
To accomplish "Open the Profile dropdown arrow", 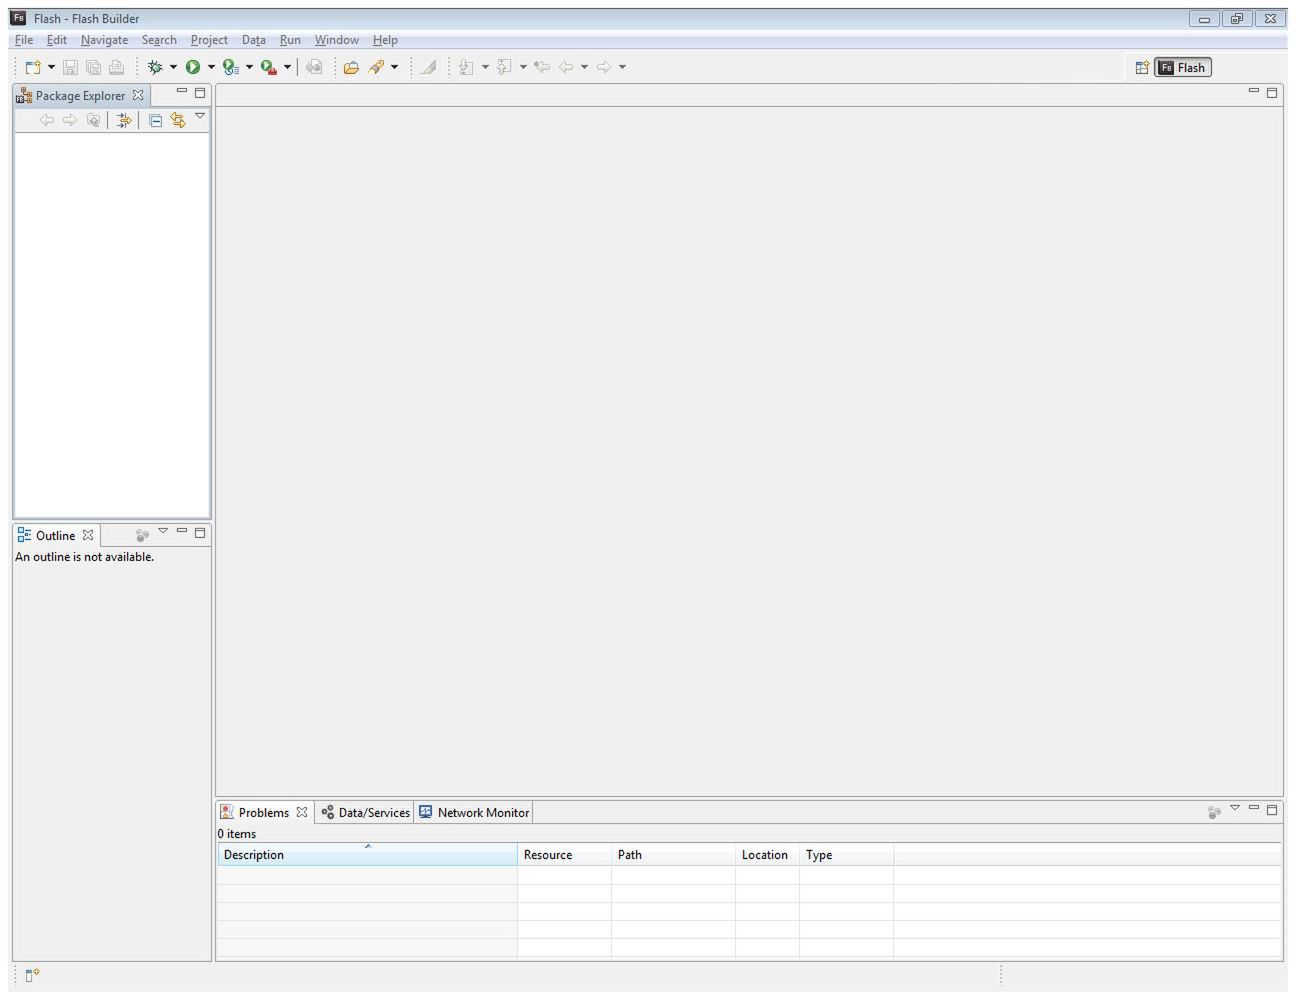I will [x=249, y=67].
